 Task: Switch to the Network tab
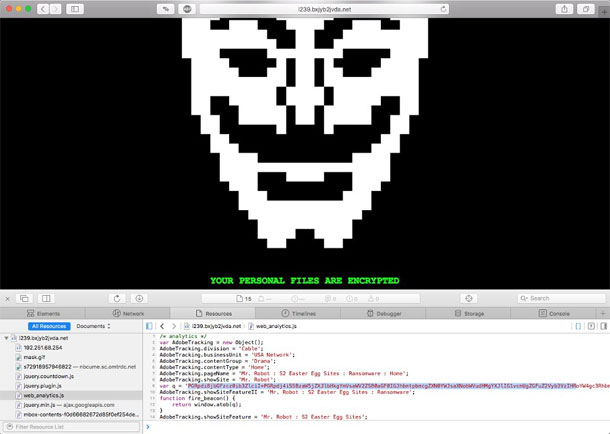point(128,313)
